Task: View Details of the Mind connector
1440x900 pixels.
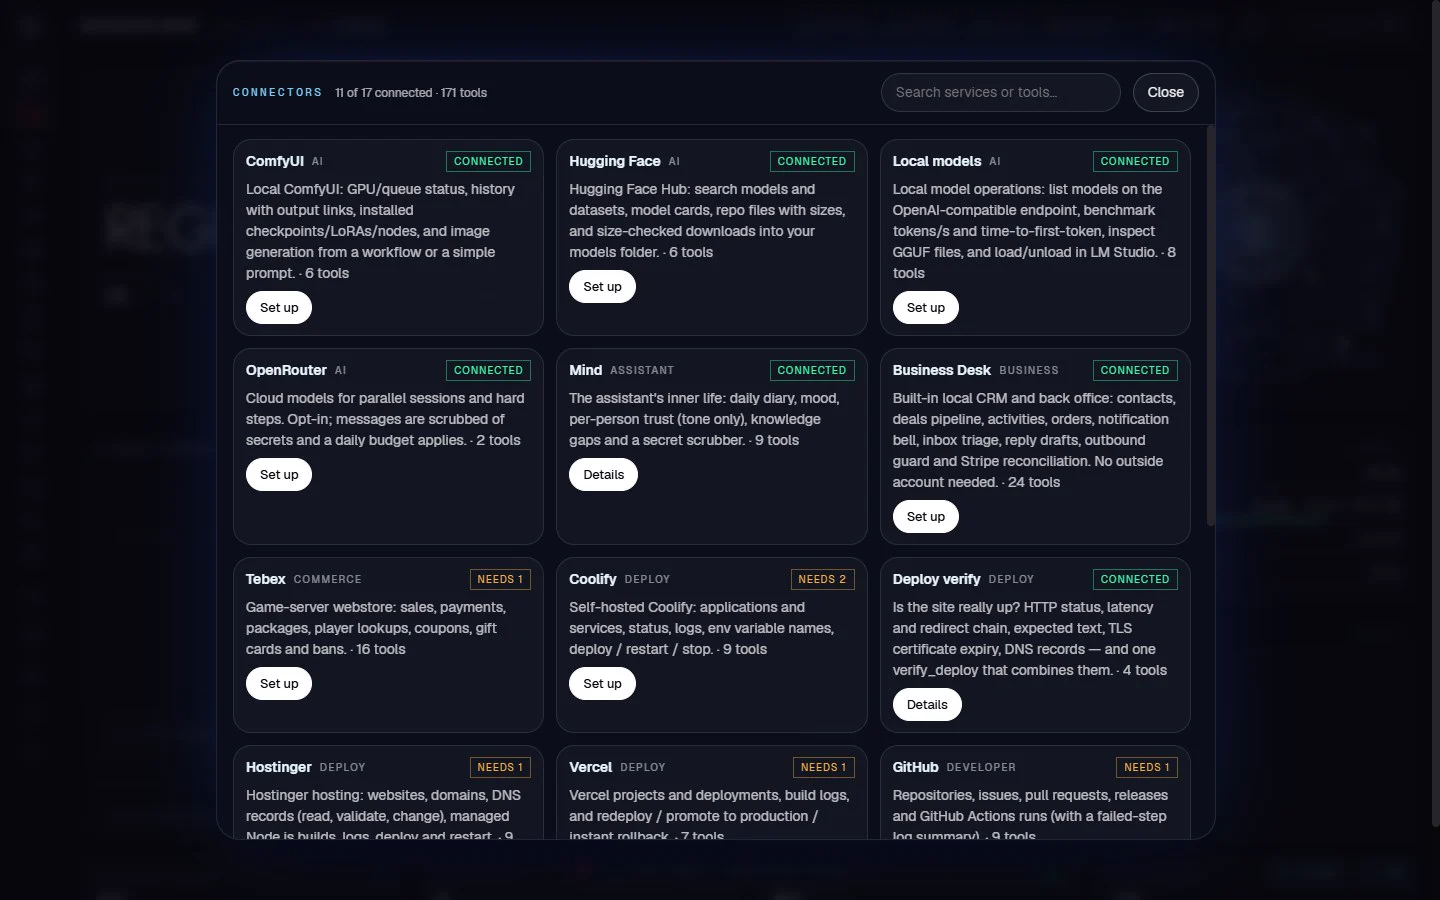Action: pyautogui.click(x=603, y=475)
